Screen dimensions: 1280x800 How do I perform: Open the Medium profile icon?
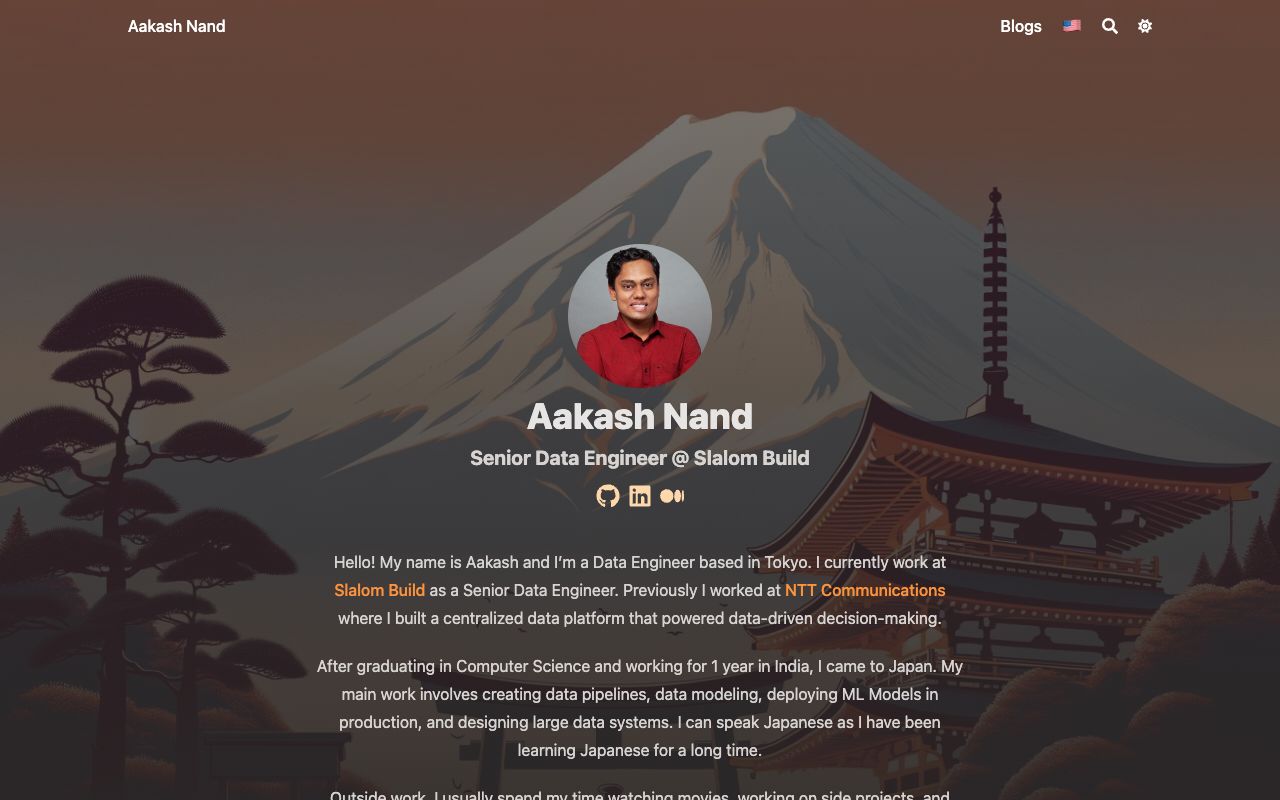point(672,496)
